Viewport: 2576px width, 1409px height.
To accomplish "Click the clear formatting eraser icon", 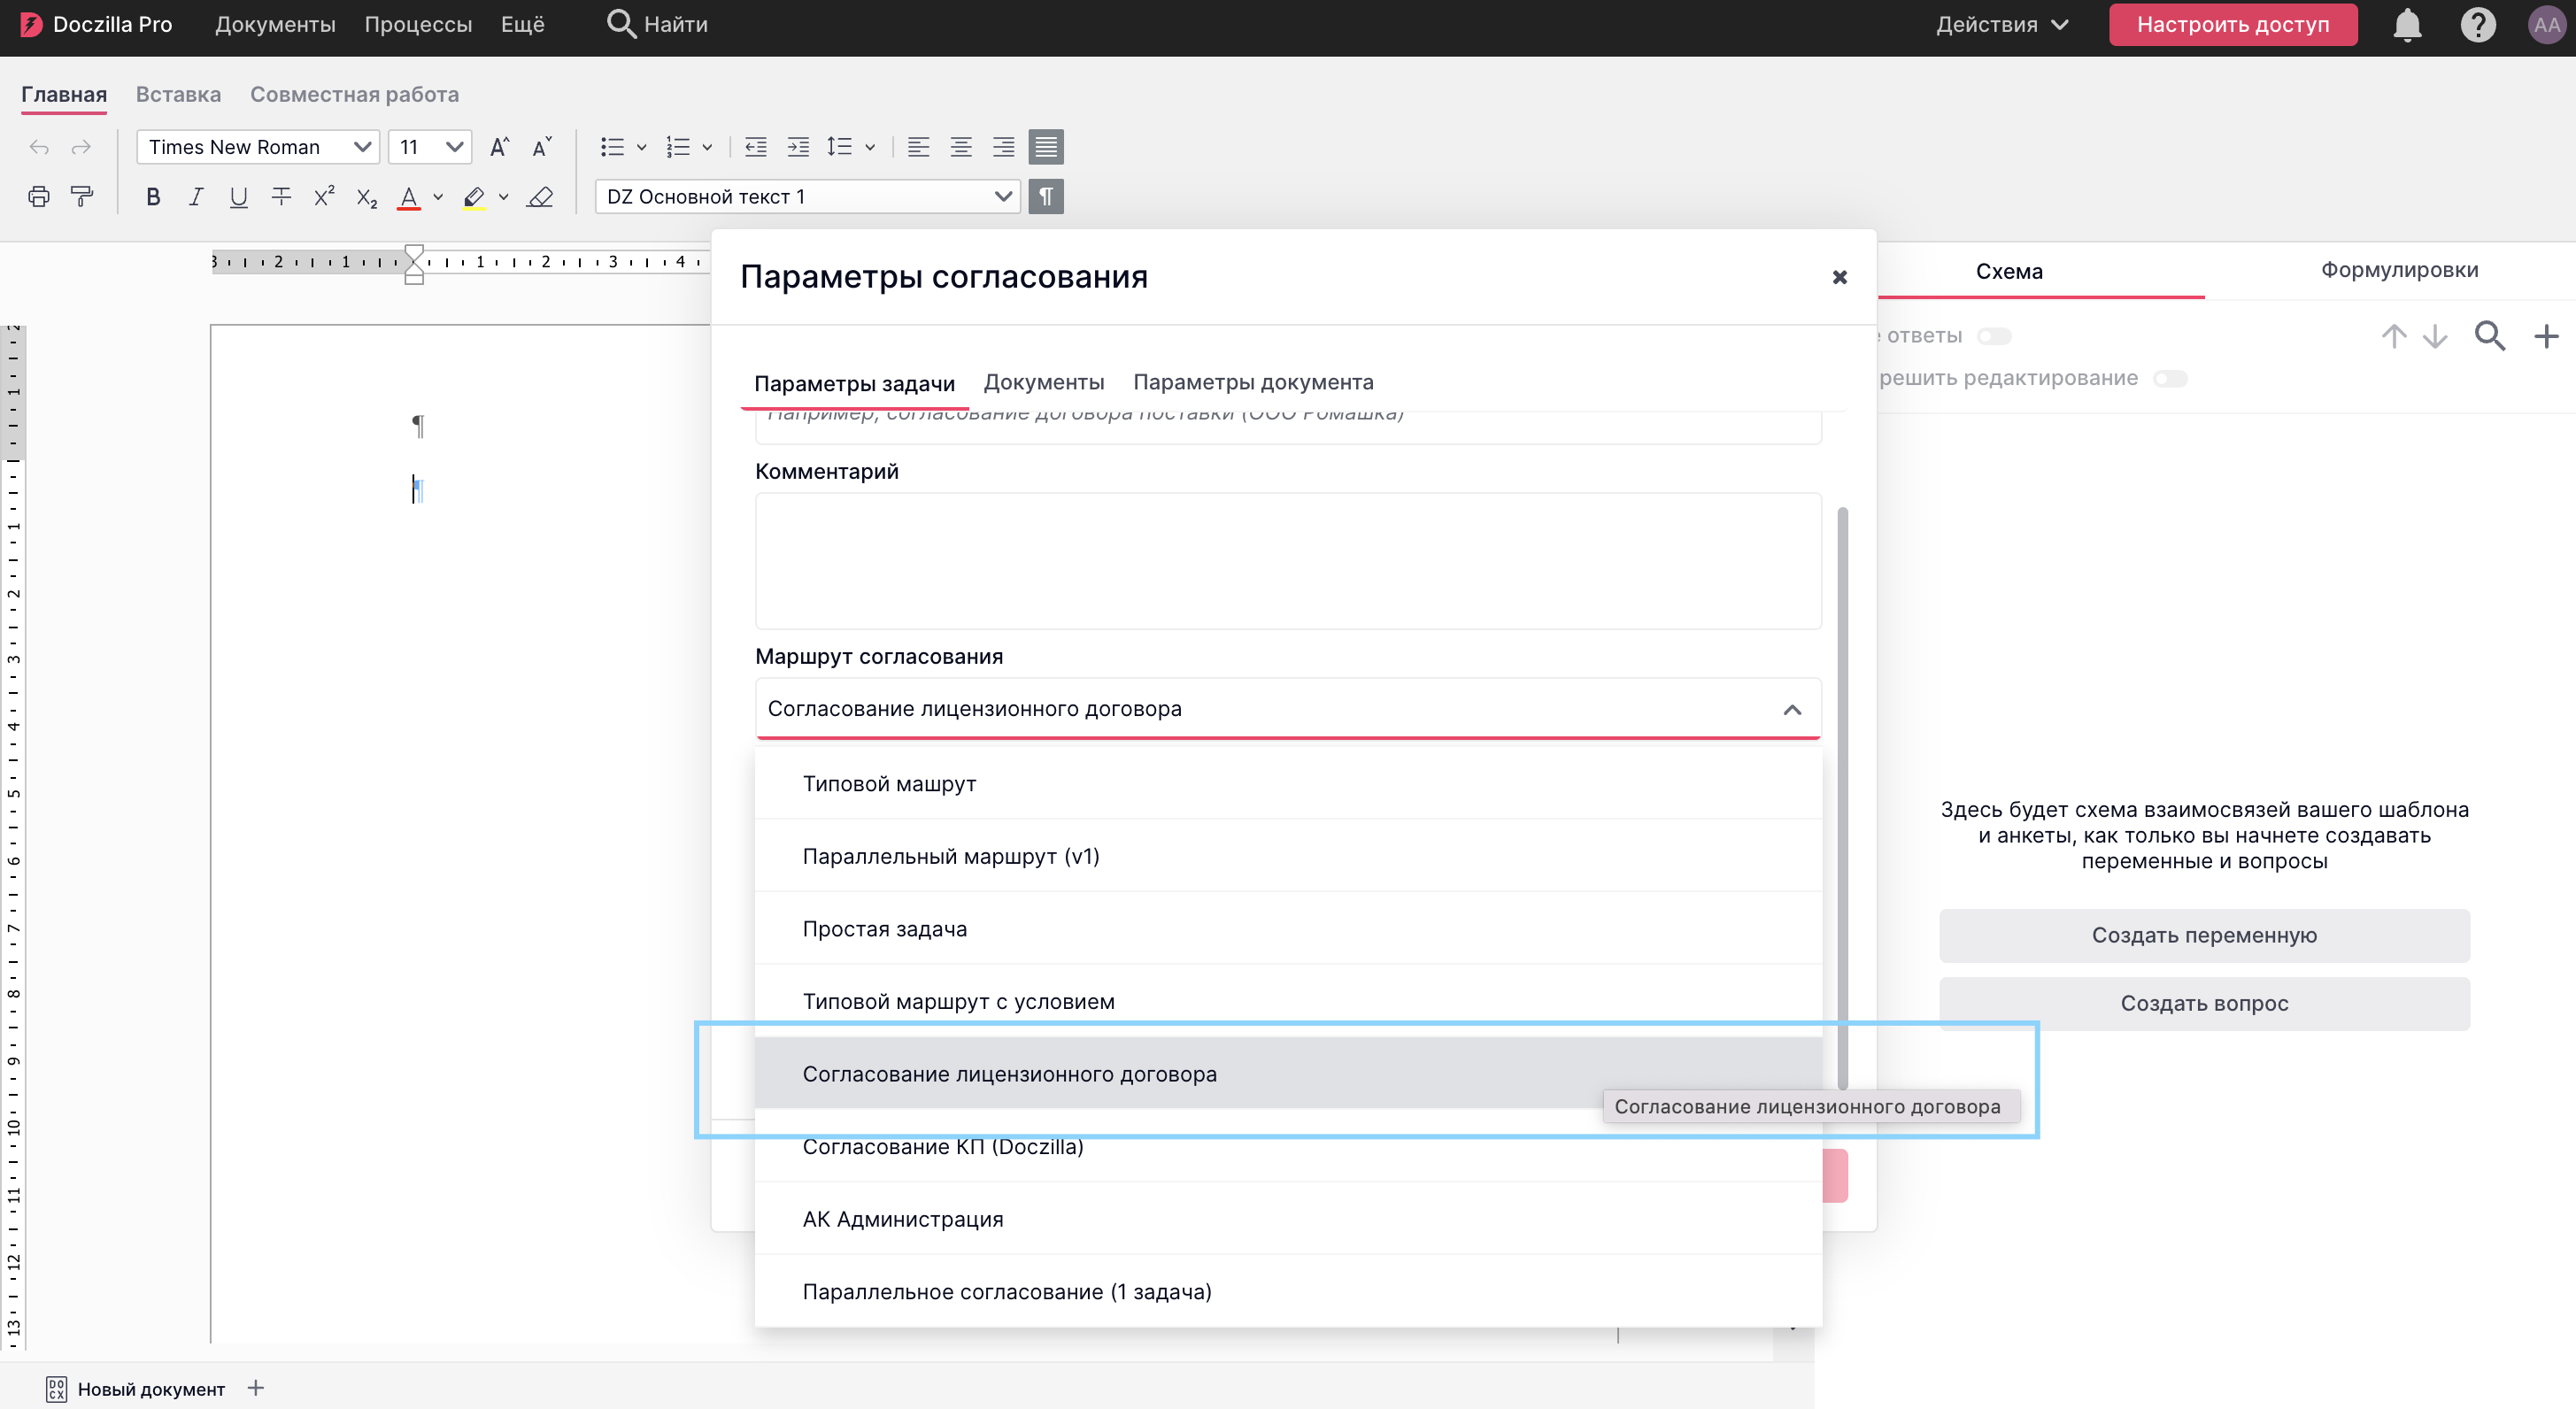I will coord(540,197).
